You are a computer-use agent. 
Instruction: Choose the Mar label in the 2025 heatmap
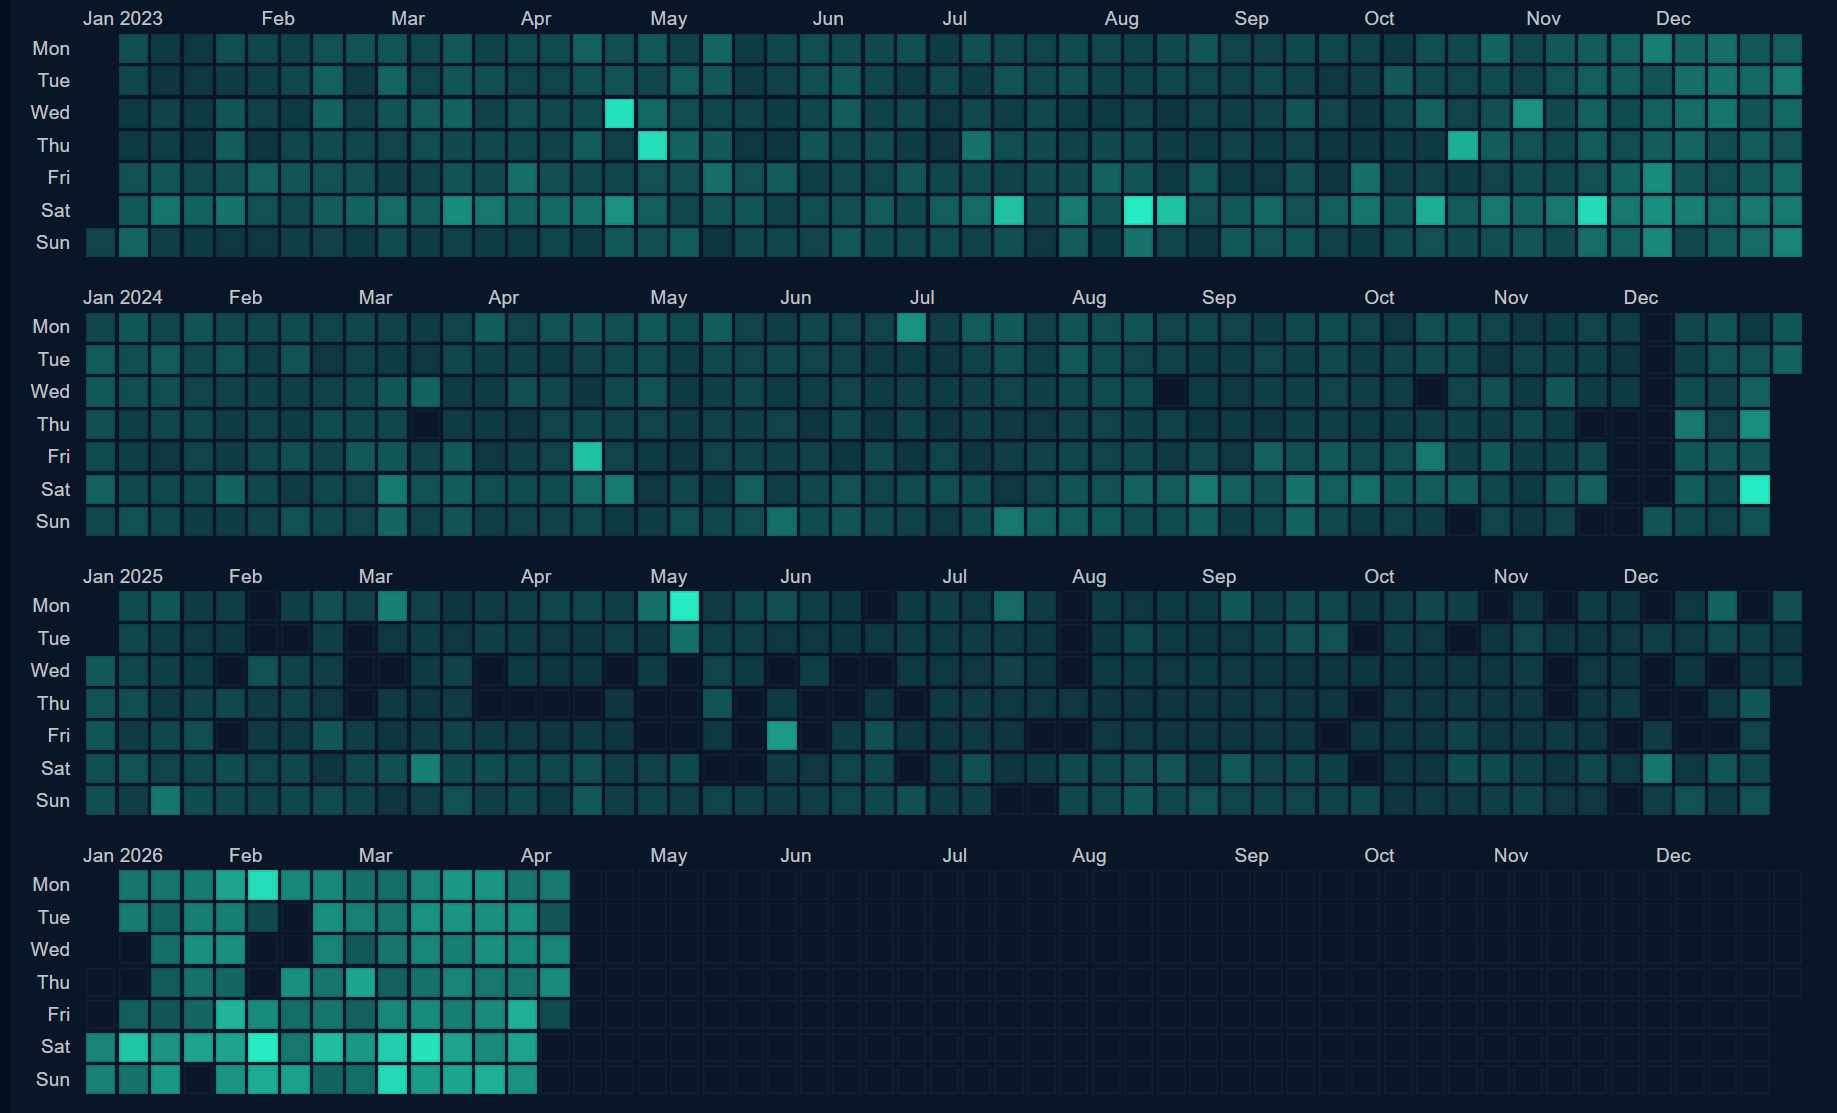tap(376, 576)
